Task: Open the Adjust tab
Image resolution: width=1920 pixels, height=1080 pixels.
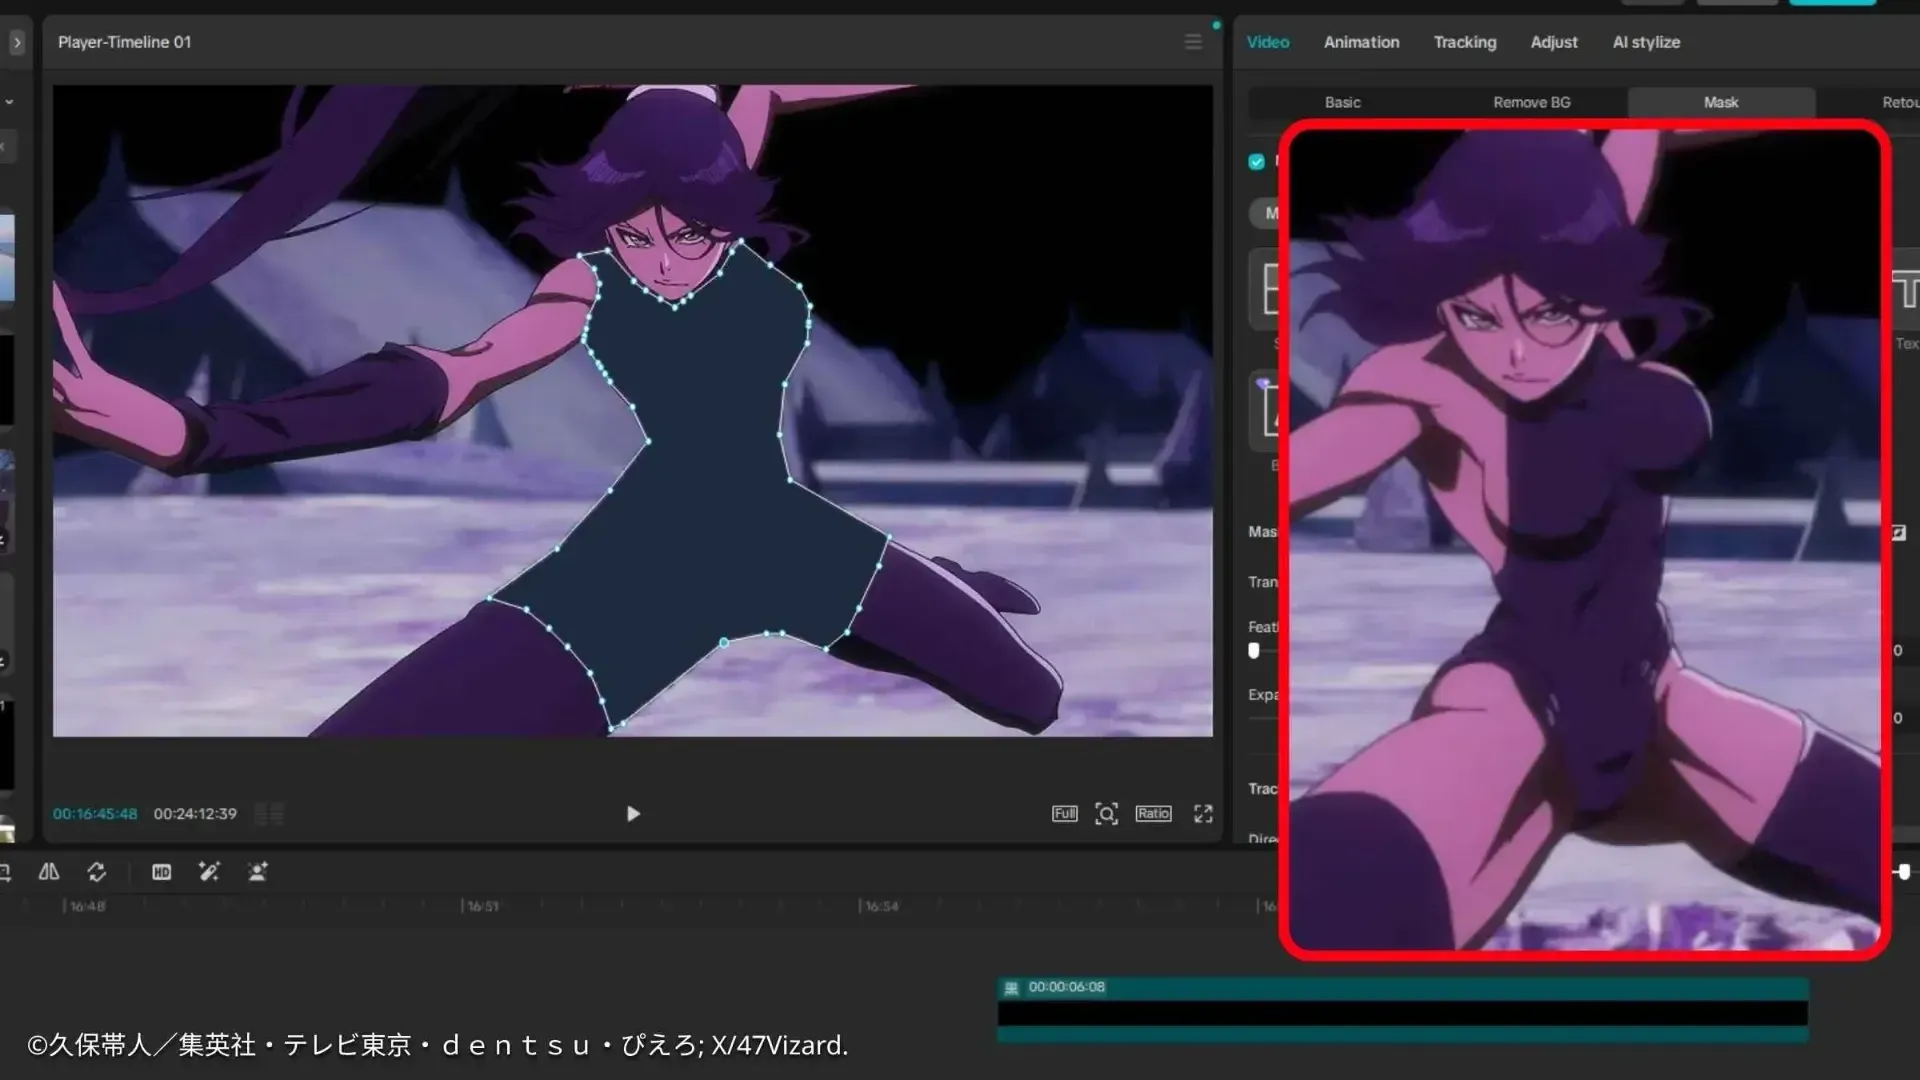Action: (x=1554, y=42)
